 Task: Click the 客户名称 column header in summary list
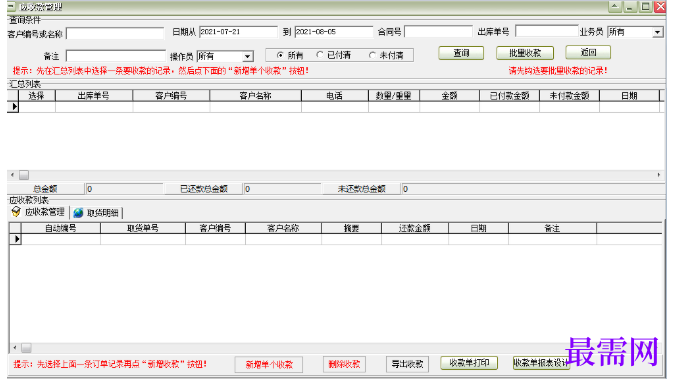pos(256,95)
